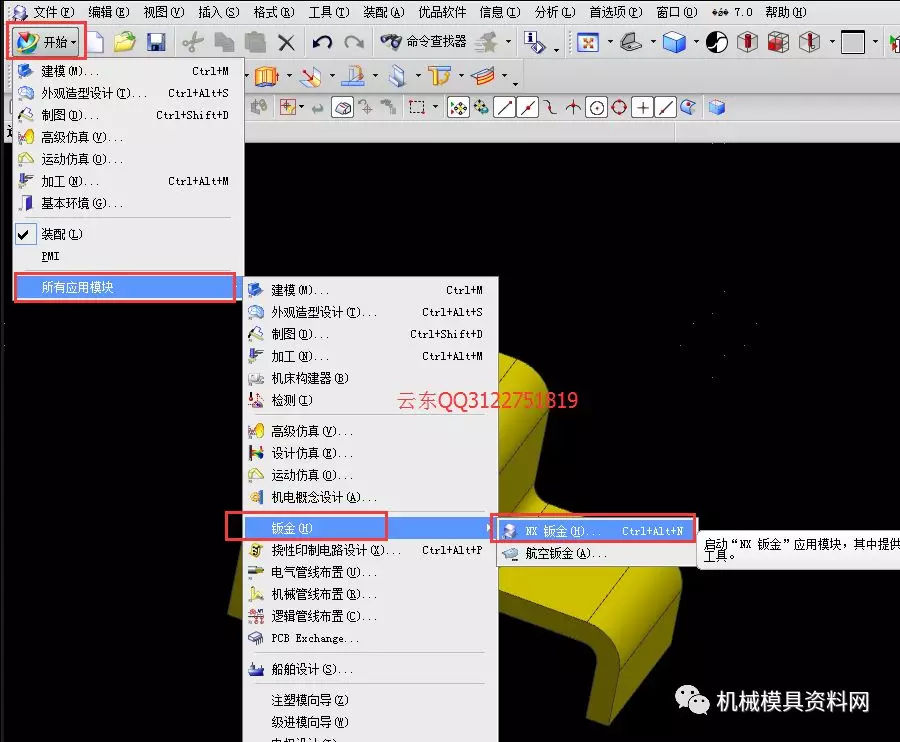
Task: Toggle the circle center snap point icon
Action: pos(597,107)
